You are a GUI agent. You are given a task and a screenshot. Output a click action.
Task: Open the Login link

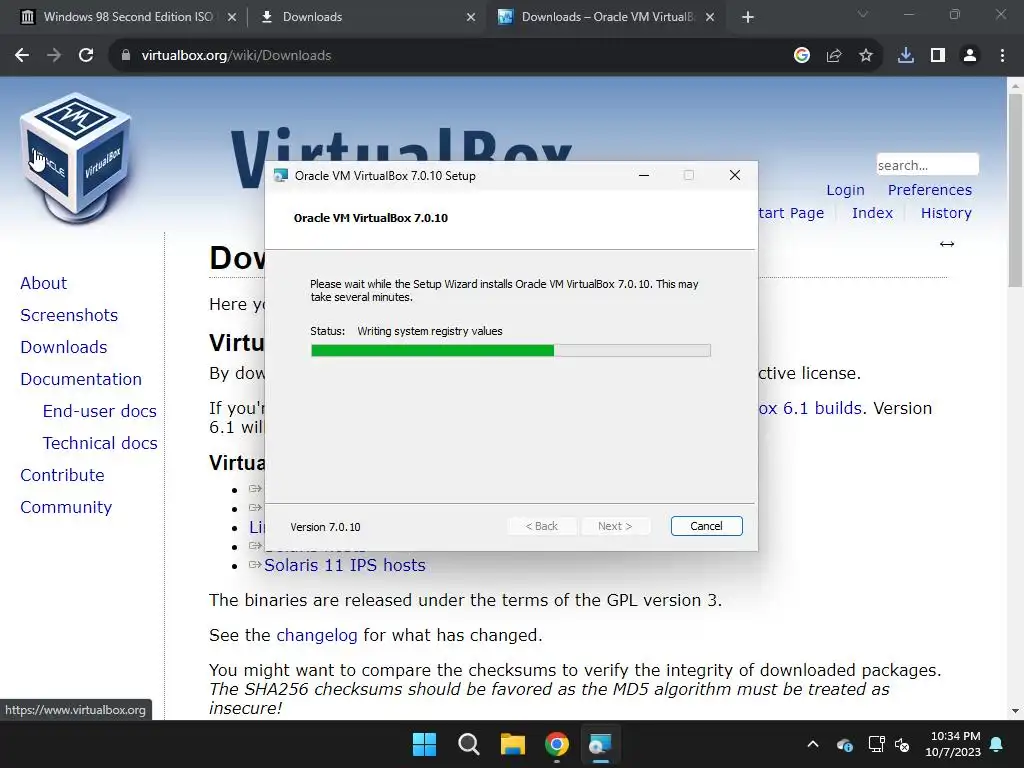[845, 190]
